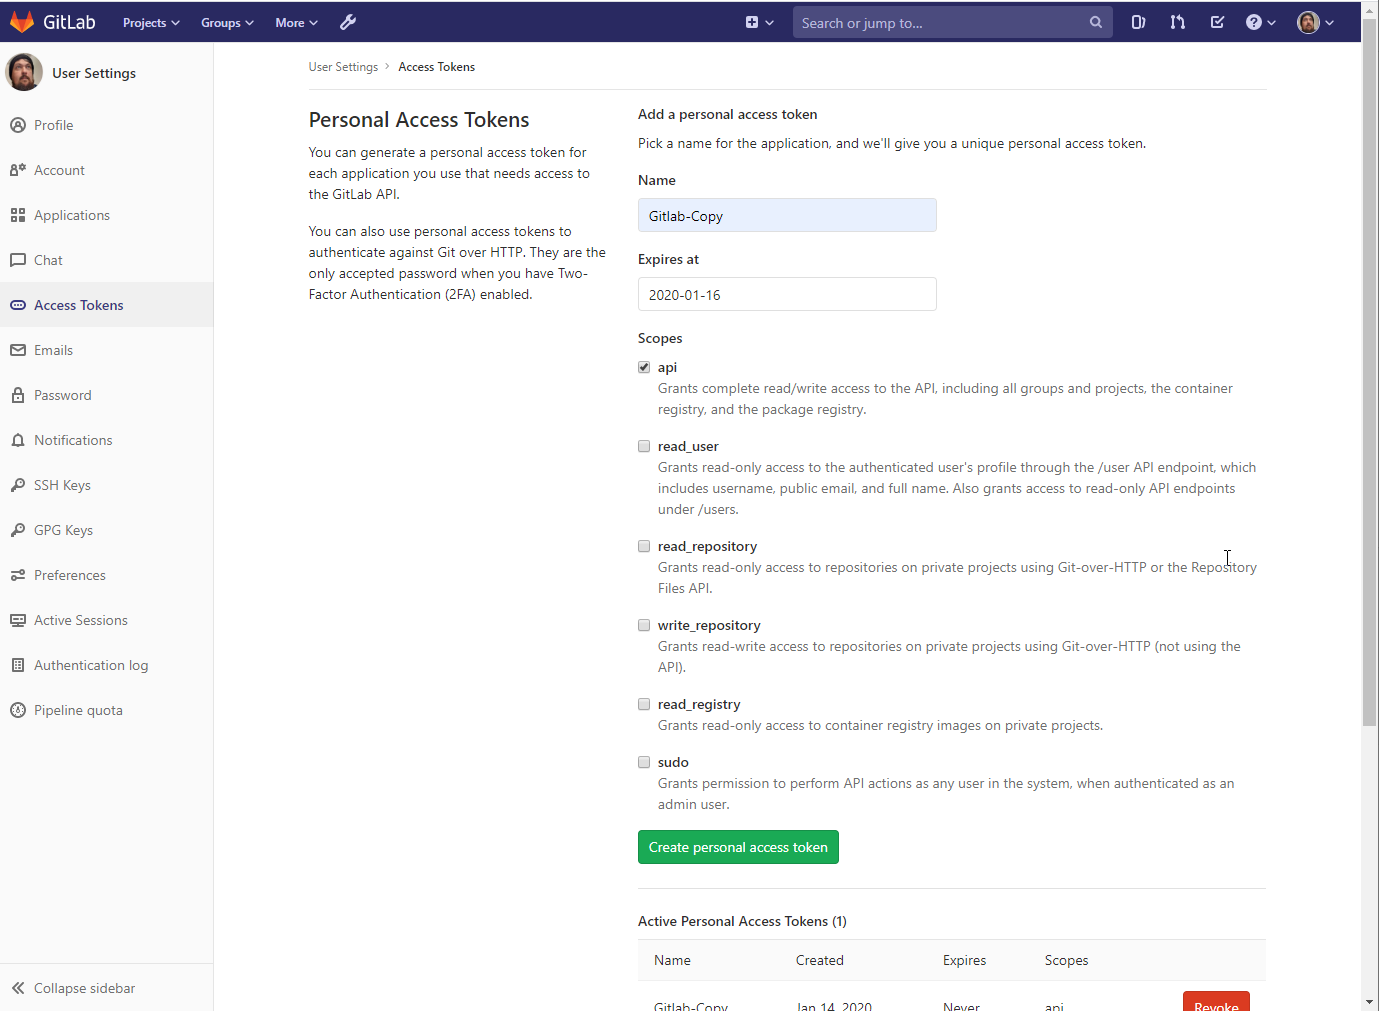
Task: Open the issues icon in the navbar
Action: (x=1138, y=22)
